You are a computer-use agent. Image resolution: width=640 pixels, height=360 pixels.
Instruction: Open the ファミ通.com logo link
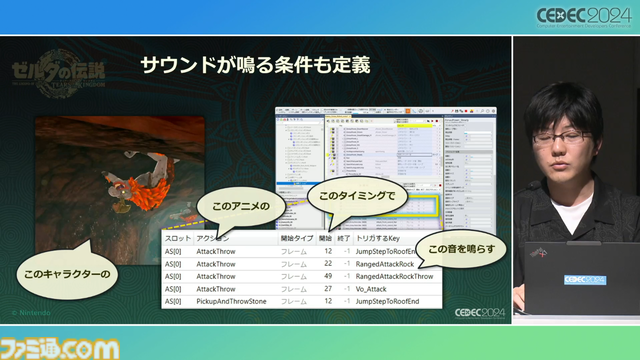(60, 349)
